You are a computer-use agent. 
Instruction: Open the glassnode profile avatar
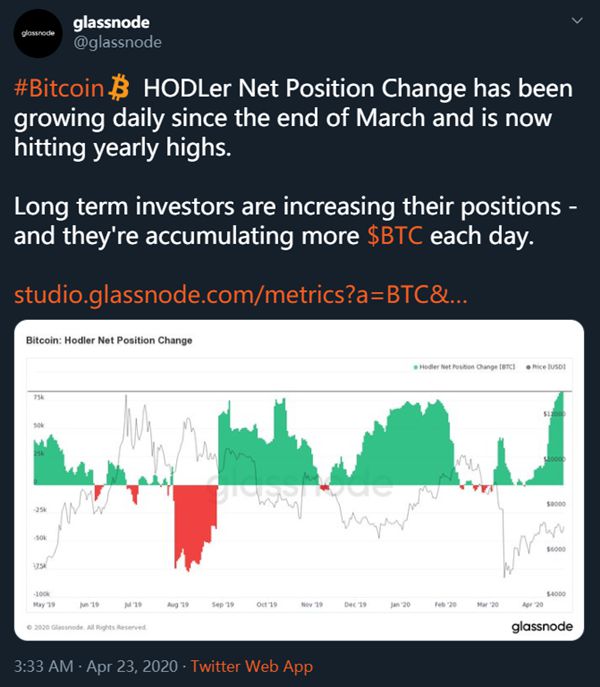click(38, 33)
